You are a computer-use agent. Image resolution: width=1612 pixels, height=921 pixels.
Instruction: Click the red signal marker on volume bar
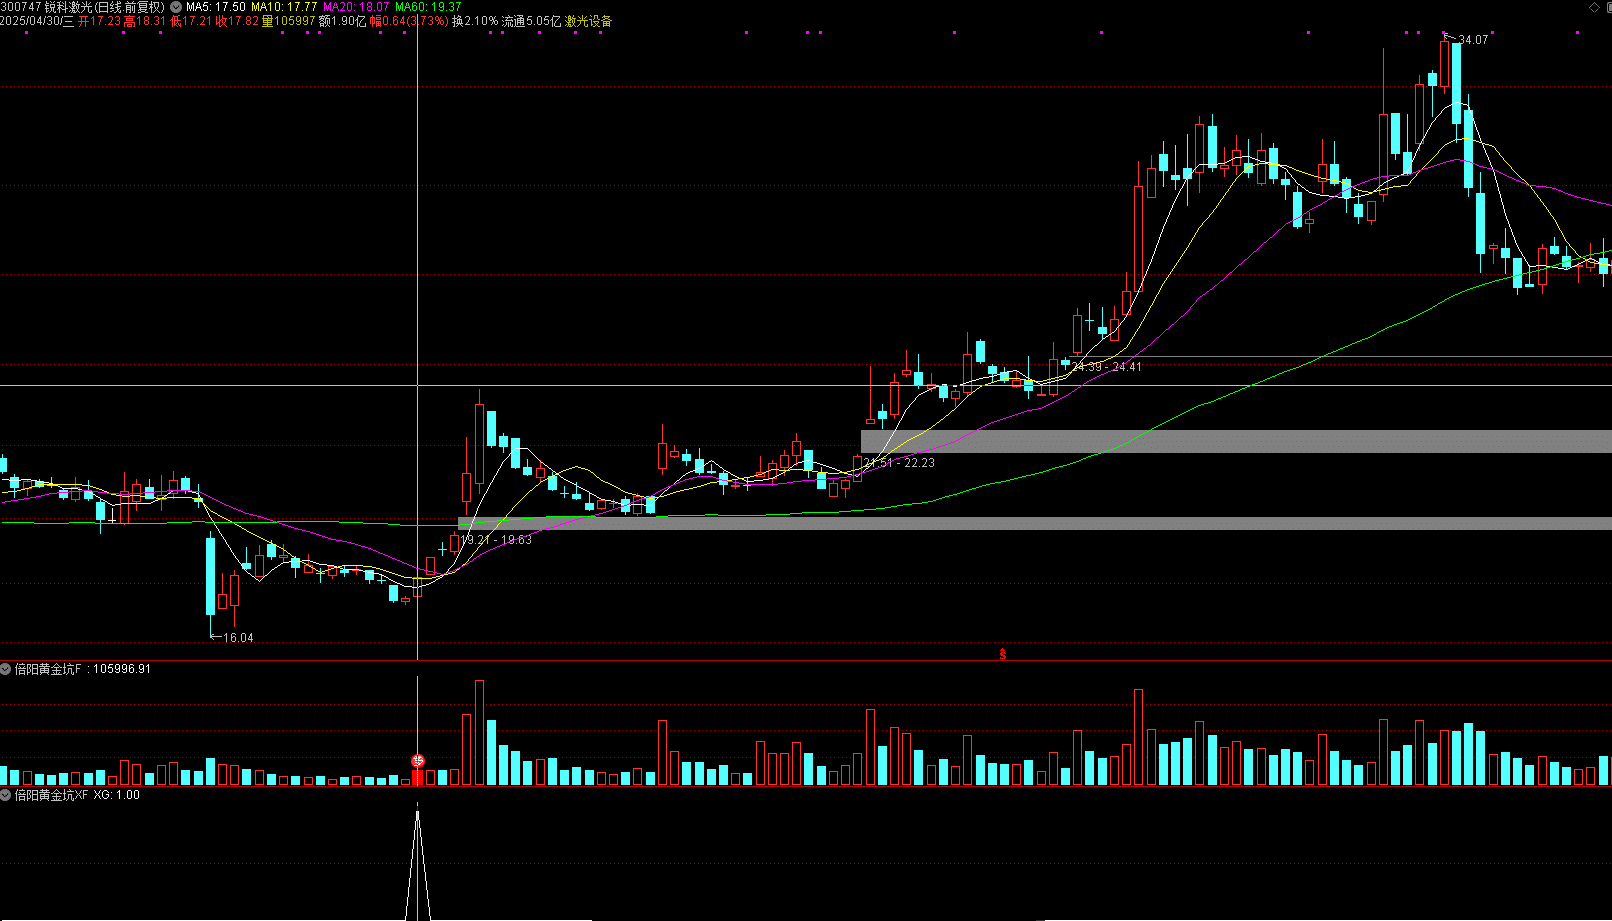click(x=418, y=762)
